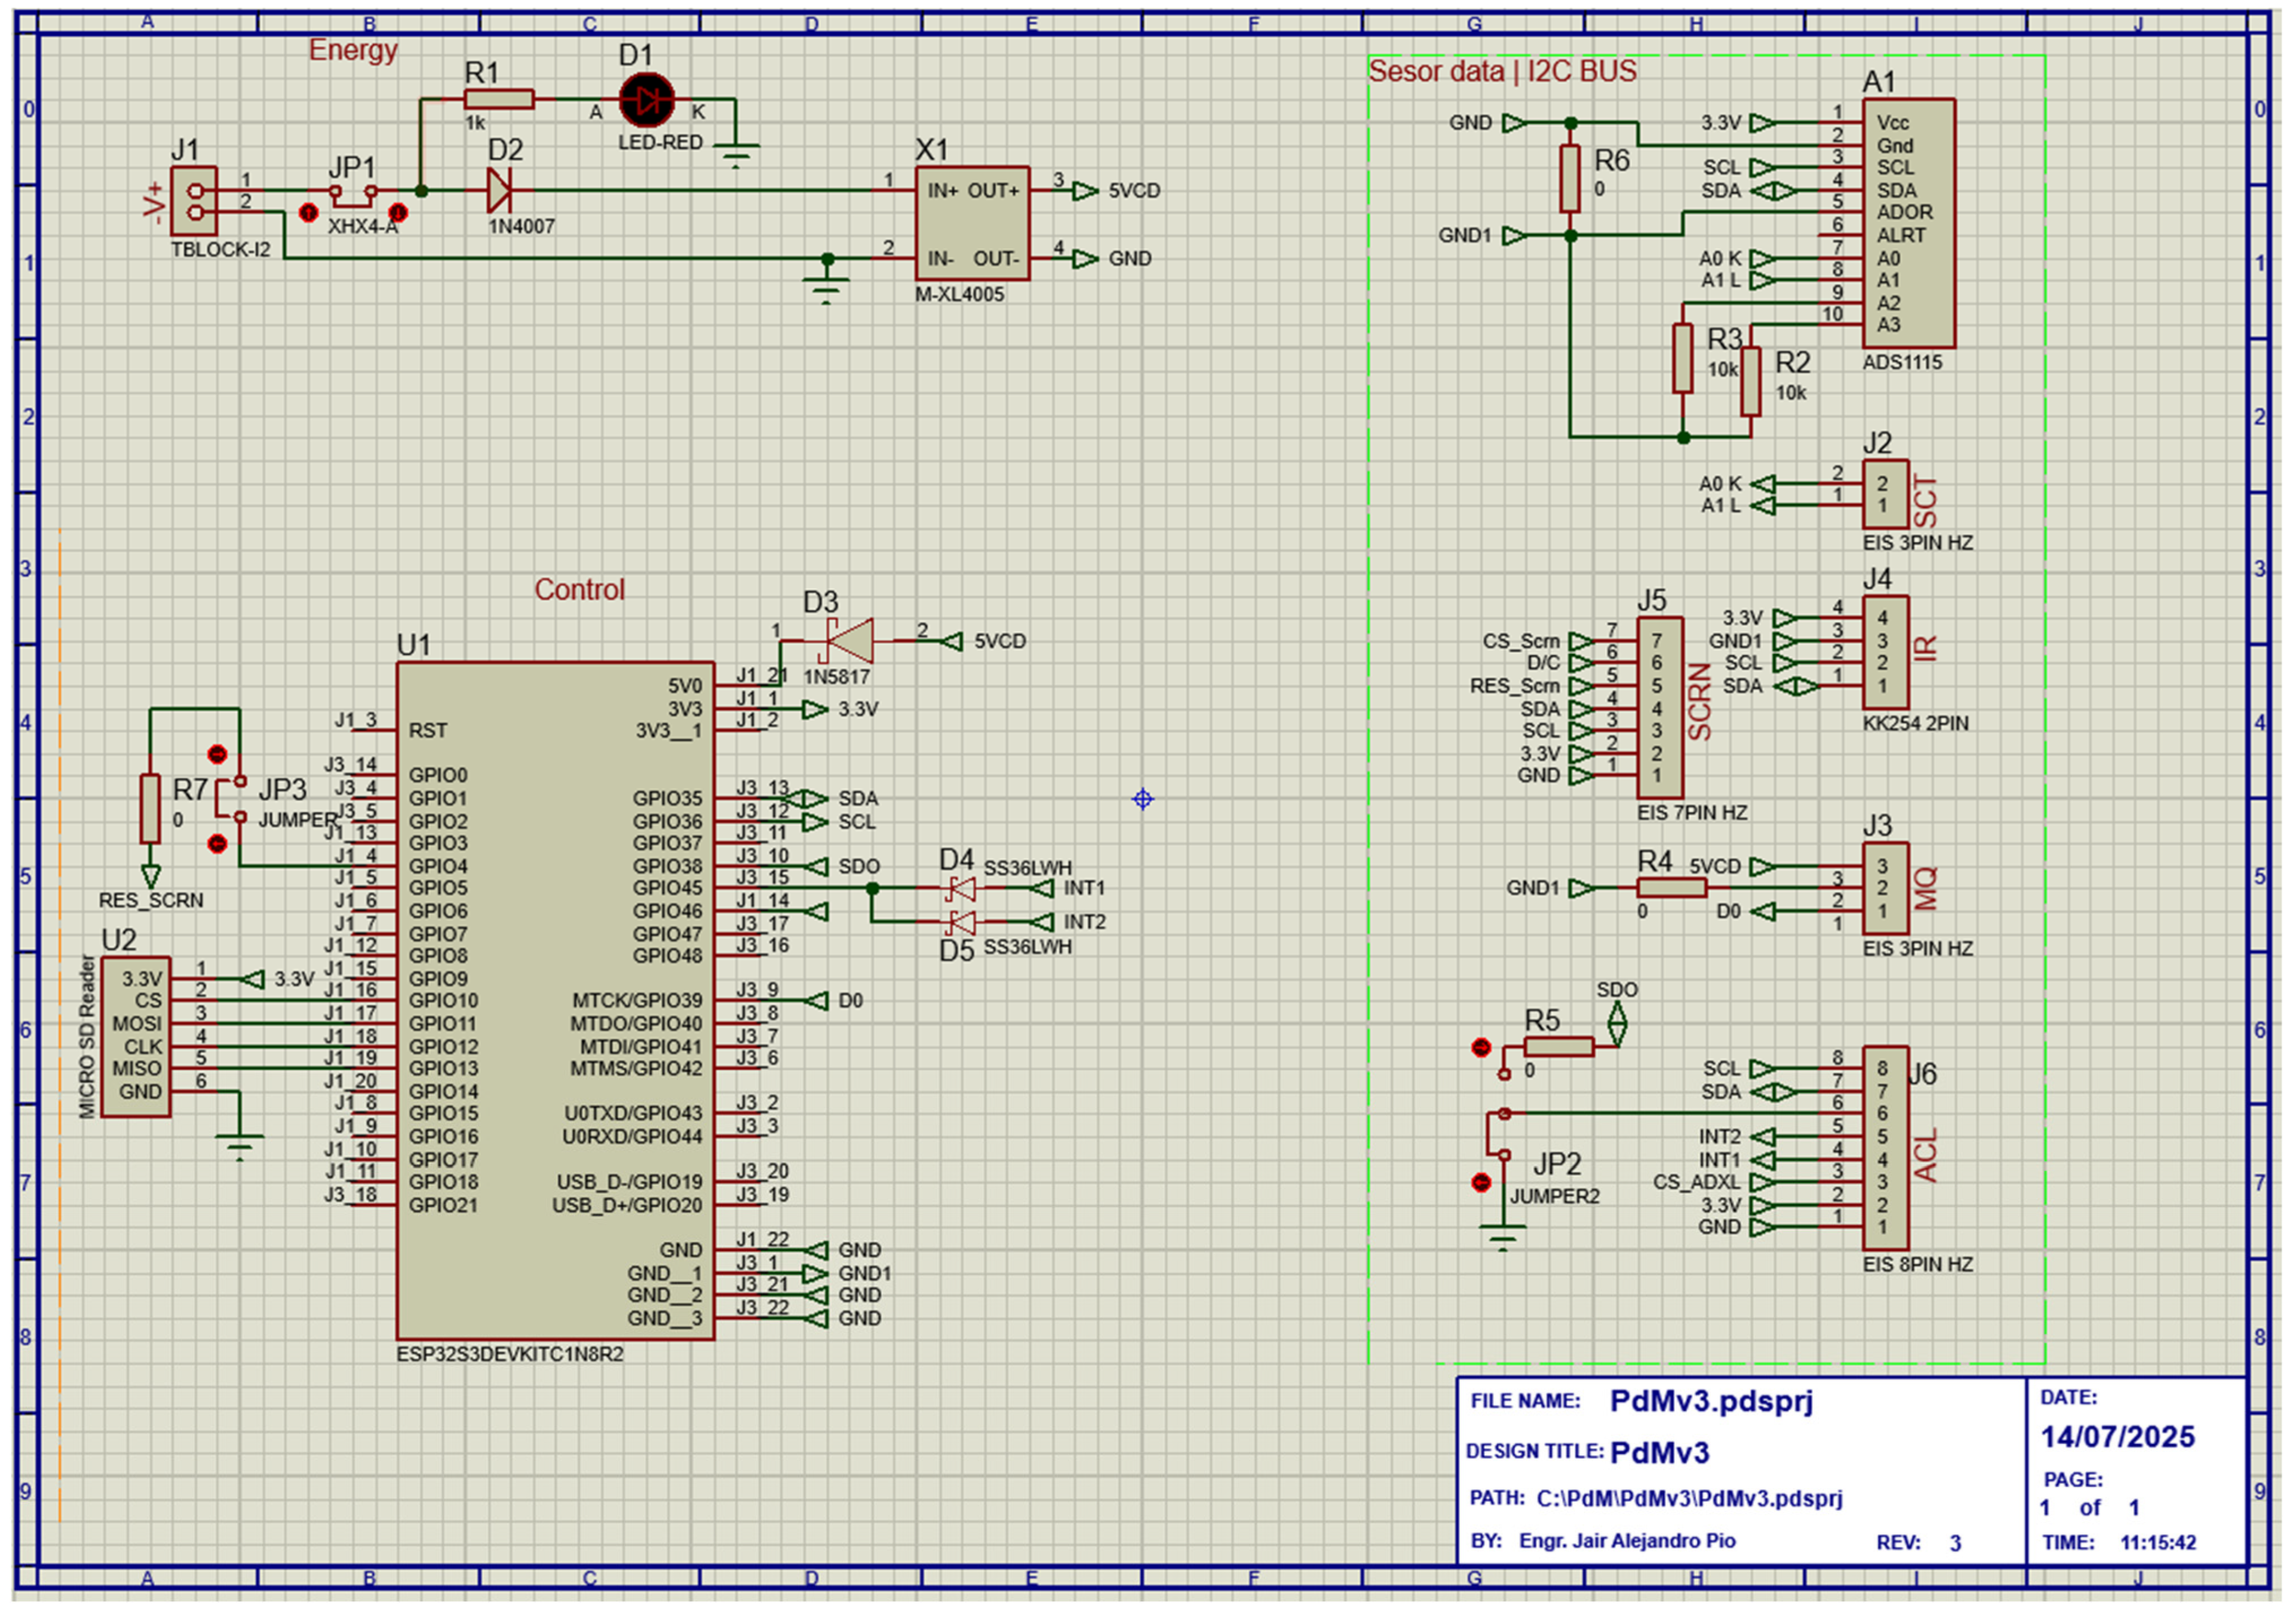The image size is (2296, 1613).
Task: Click the ESP32S3DEVKITC1N8R2 U1 component body
Action: (555, 1001)
